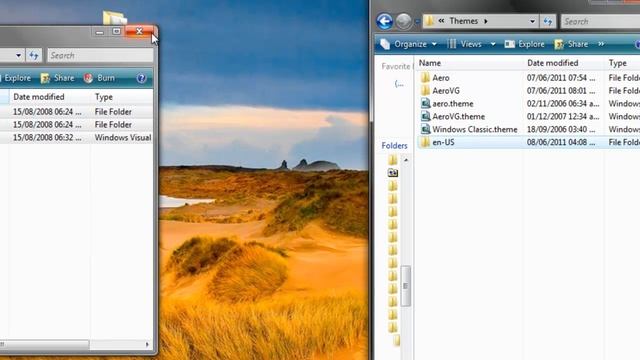Screen dimensions: 640x360
Task: Click Explore in left window toolbar
Action: coord(16,78)
